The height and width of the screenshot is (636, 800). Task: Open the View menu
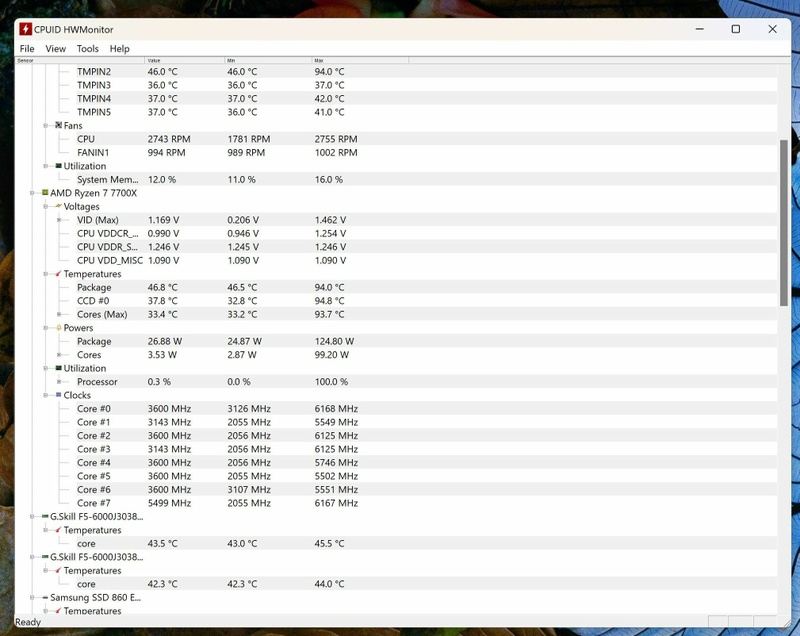56,48
